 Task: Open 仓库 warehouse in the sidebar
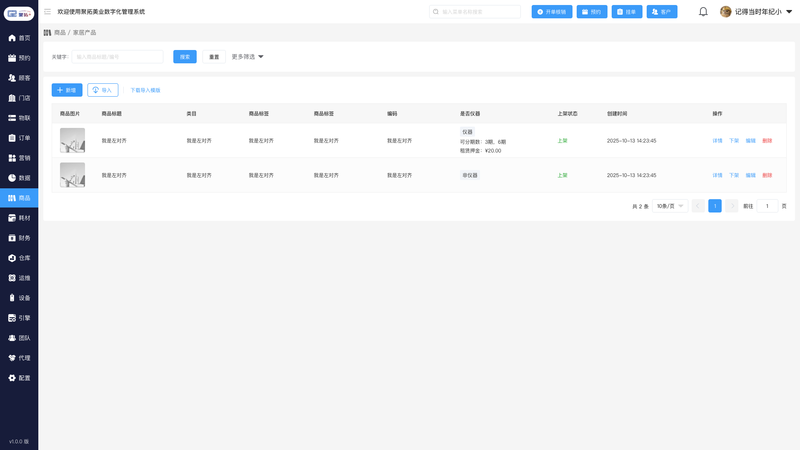click(x=19, y=258)
